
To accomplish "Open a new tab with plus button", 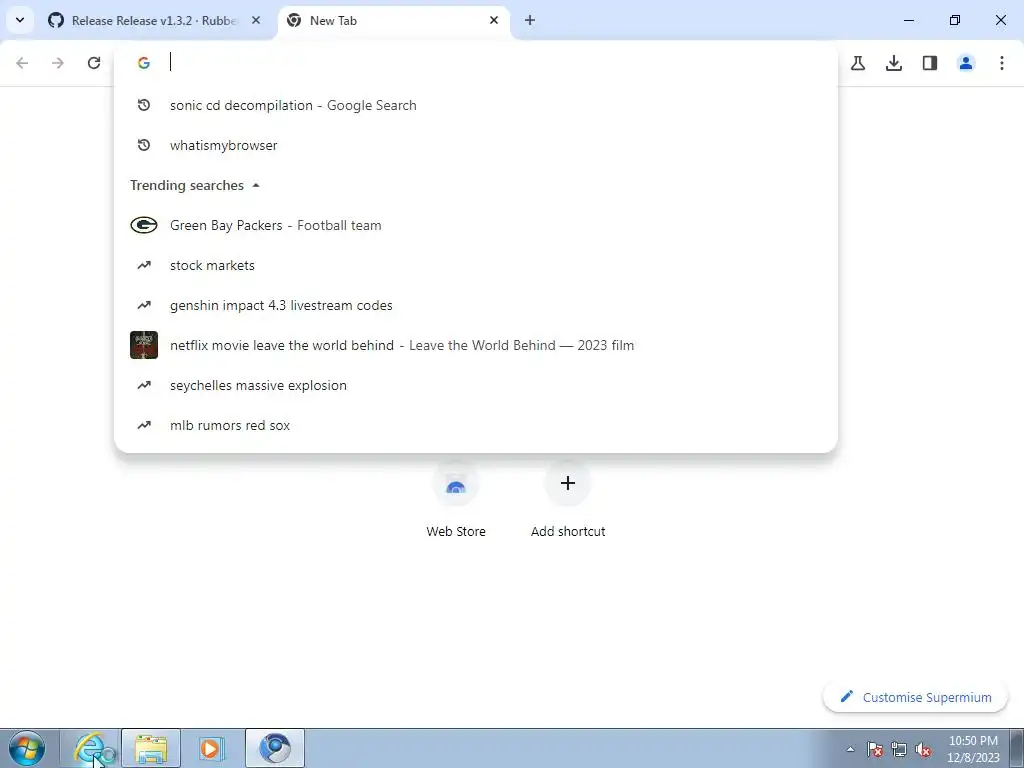I will point(530,20).
